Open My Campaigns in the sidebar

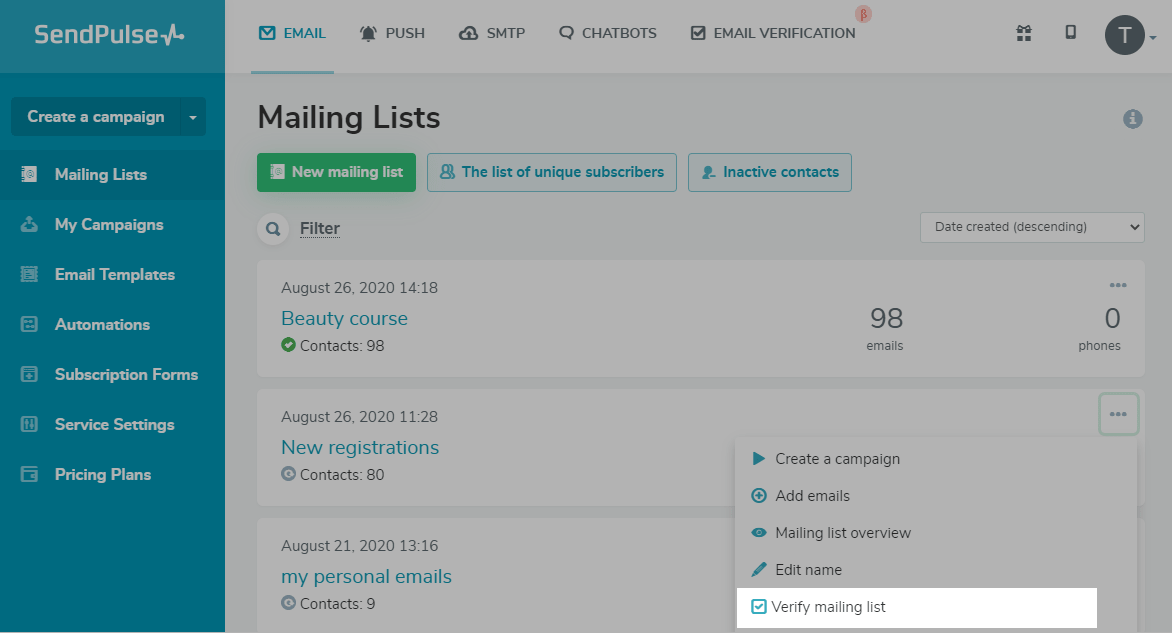[x=112, y=225]
